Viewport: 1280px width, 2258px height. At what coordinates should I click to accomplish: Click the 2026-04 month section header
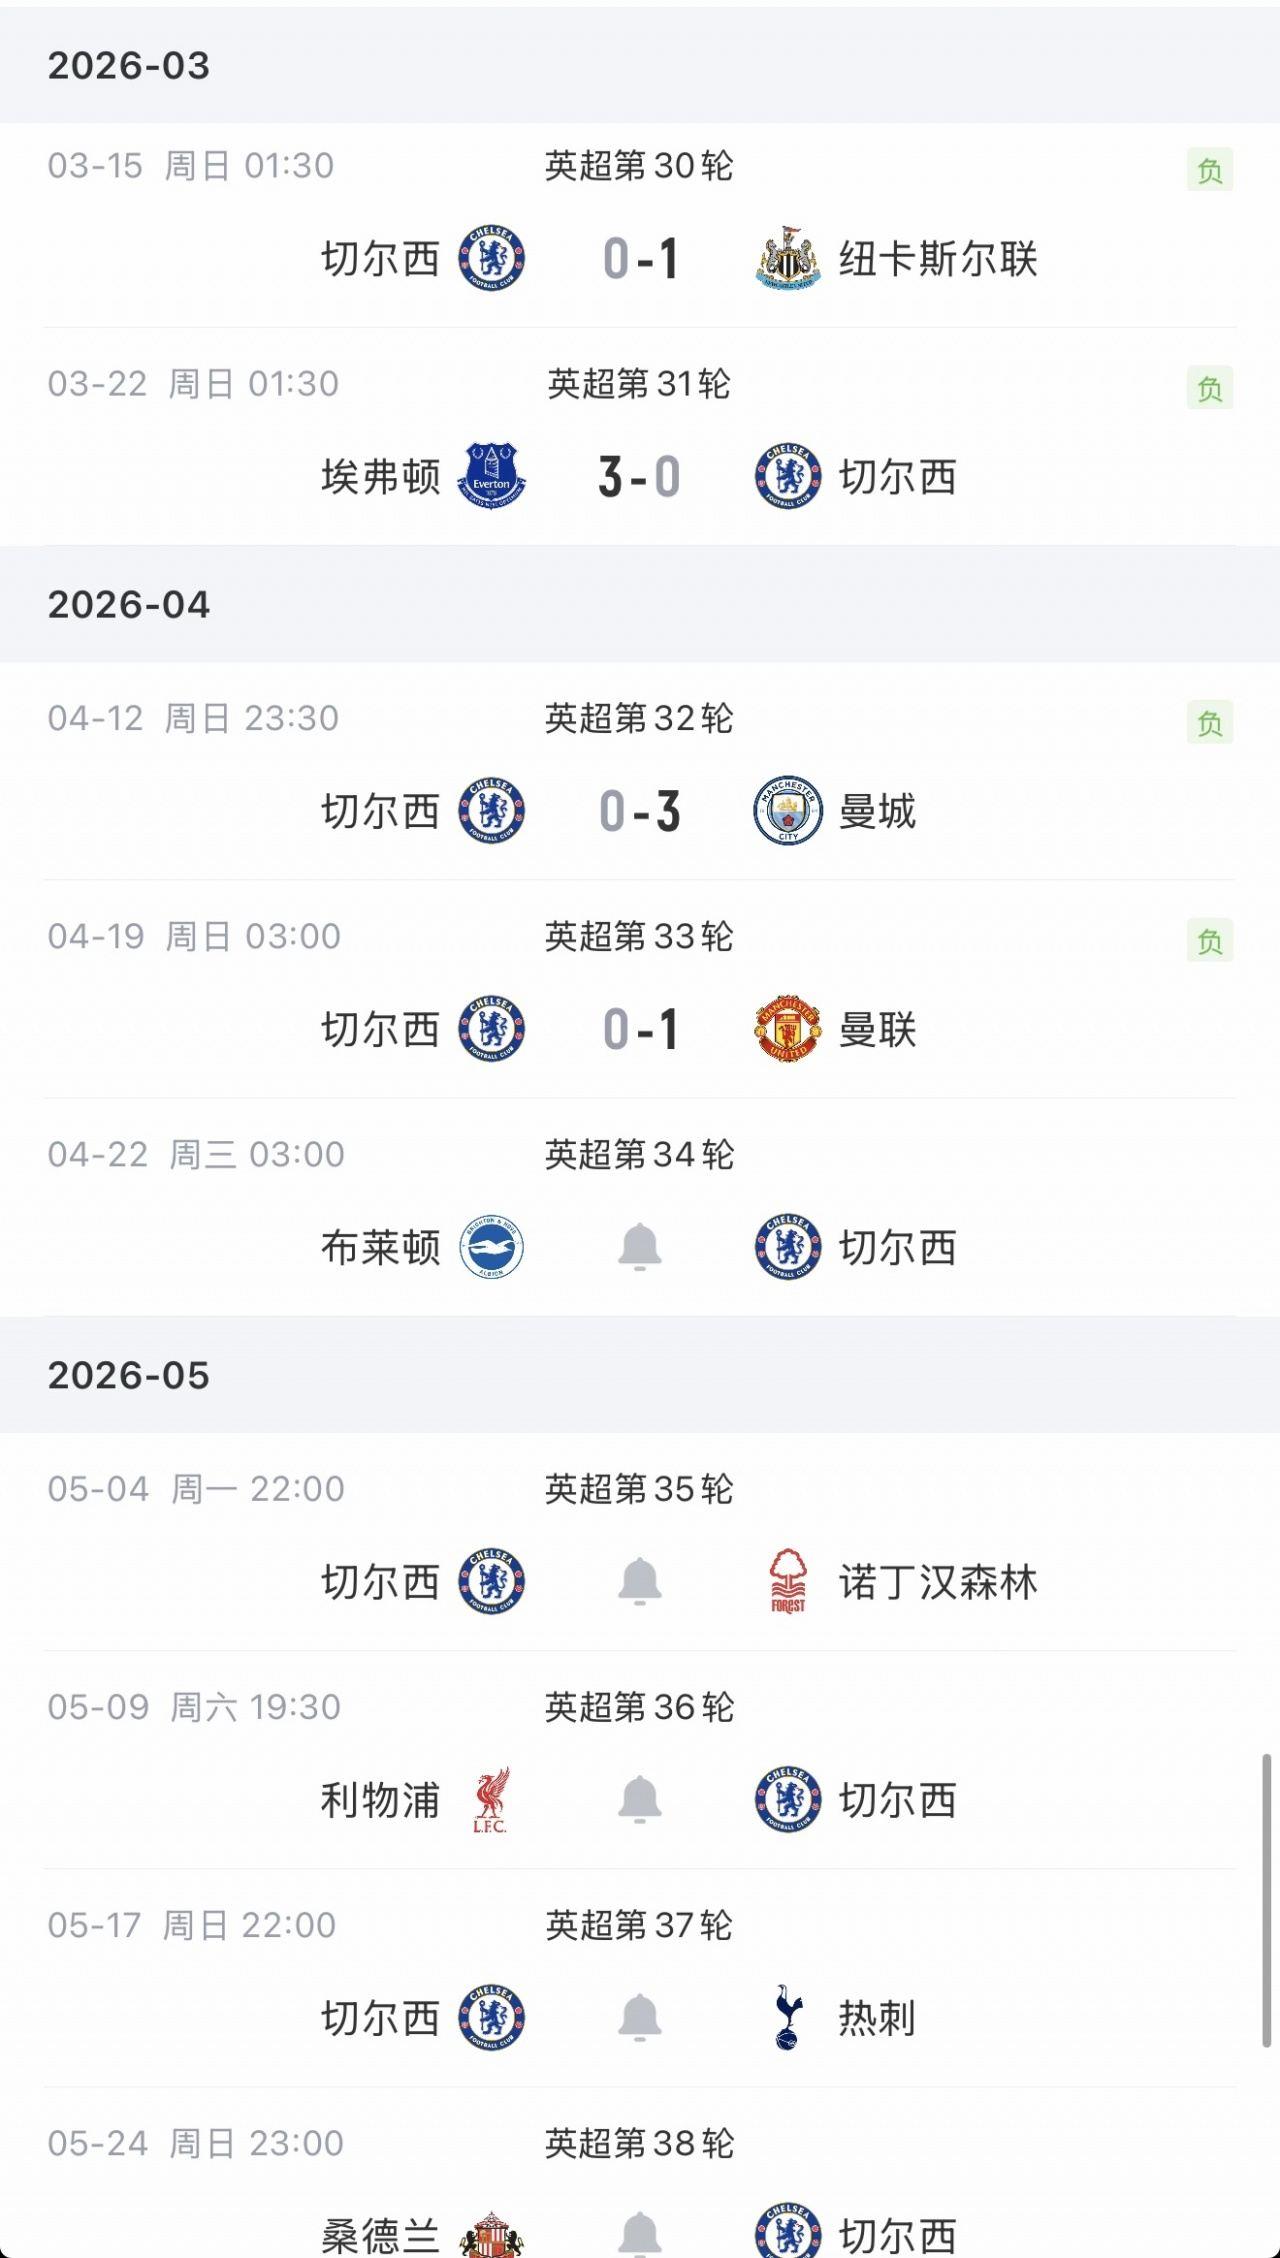click(x=129, y=605)
